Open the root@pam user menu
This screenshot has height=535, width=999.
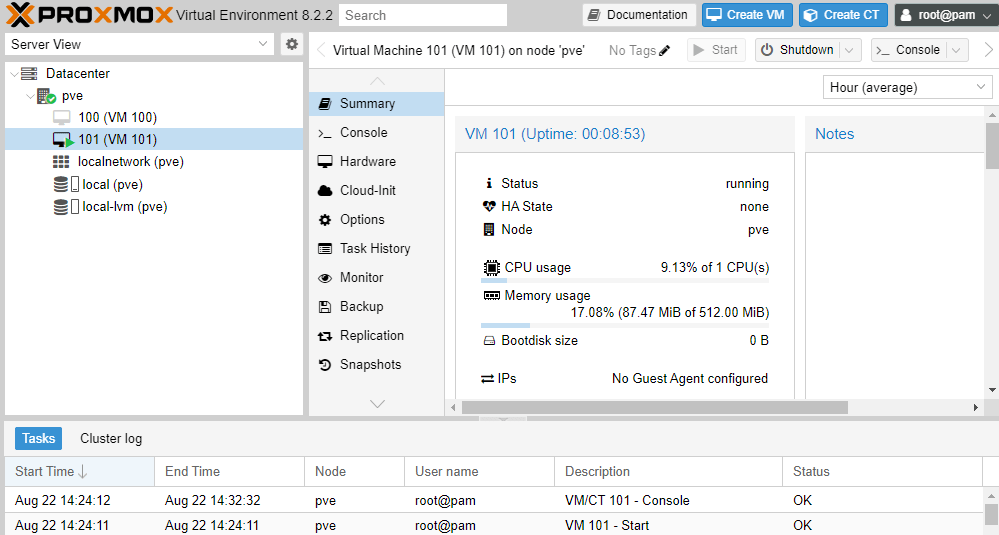(946, 15)
